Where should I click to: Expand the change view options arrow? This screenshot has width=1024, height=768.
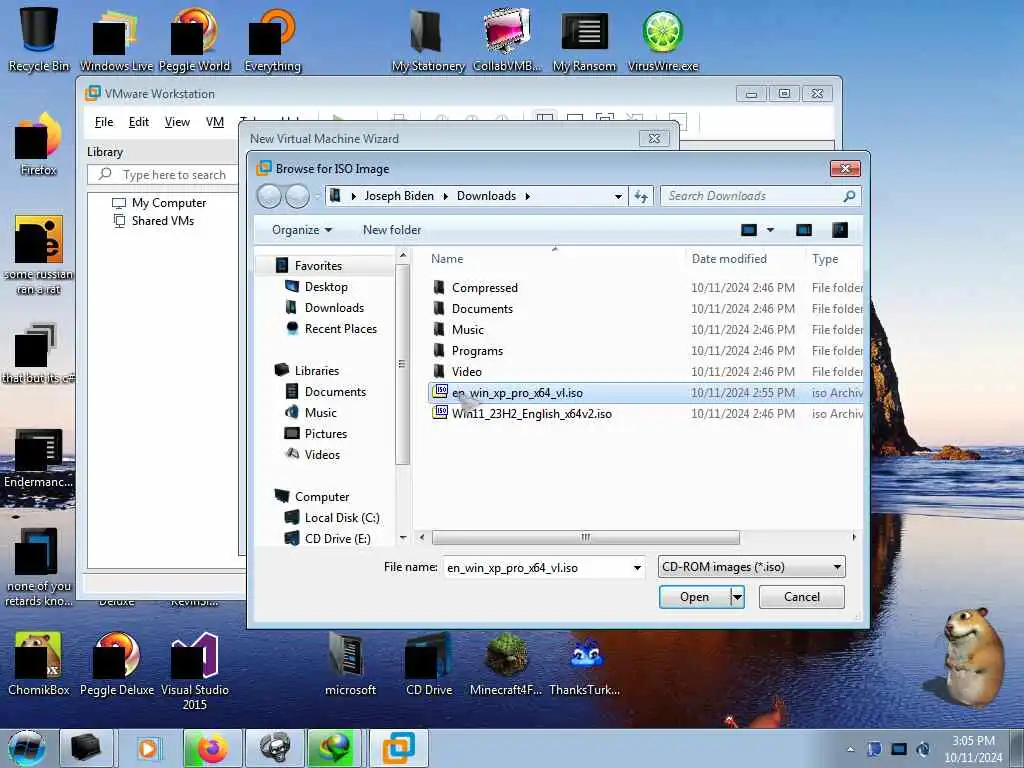tap(771, 230)
